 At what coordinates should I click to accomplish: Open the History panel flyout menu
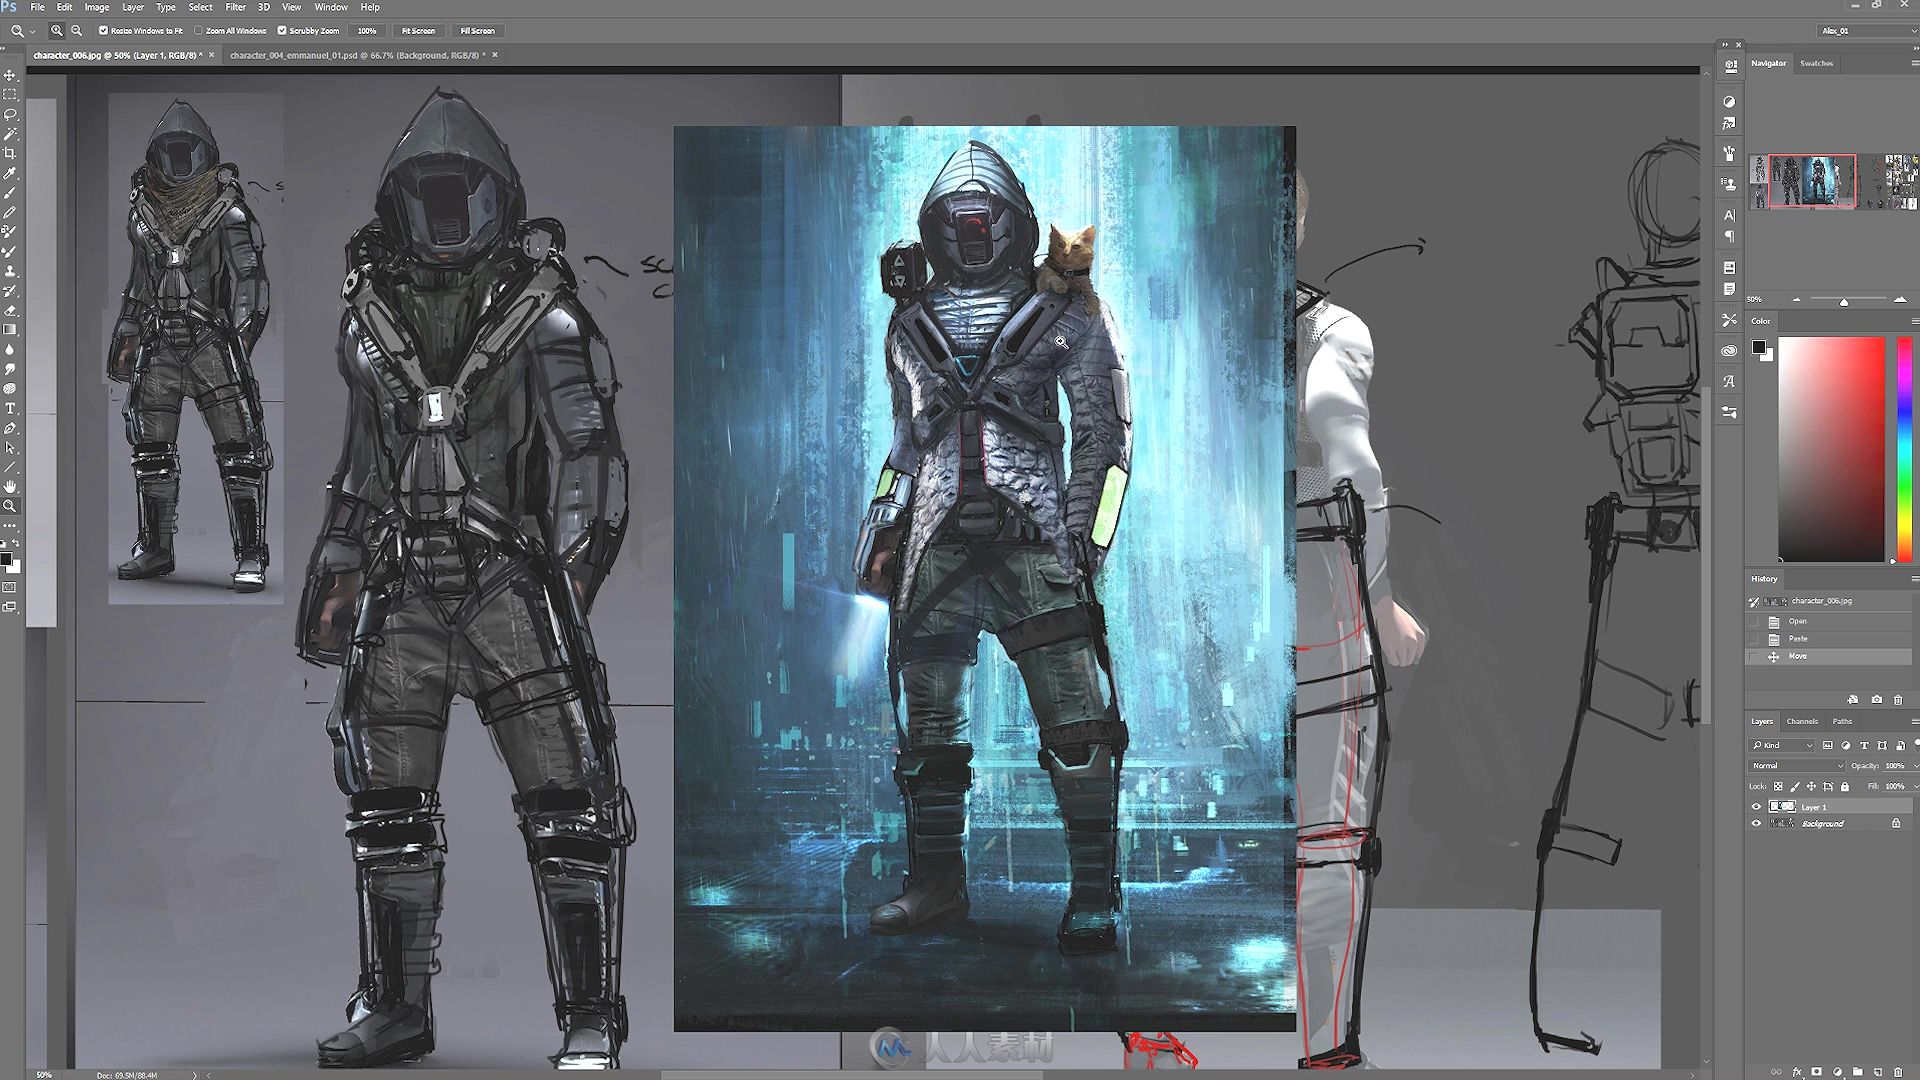[x=1915, y=578]
